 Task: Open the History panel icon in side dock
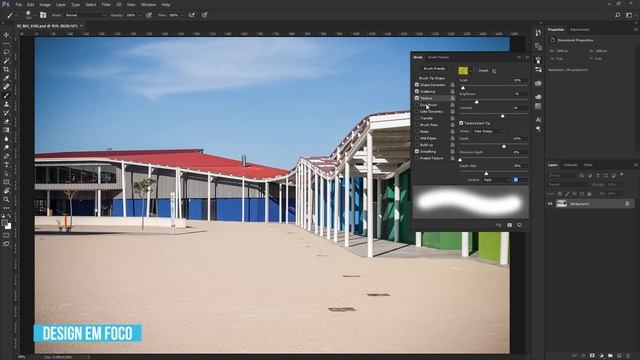tap(538, 33)
